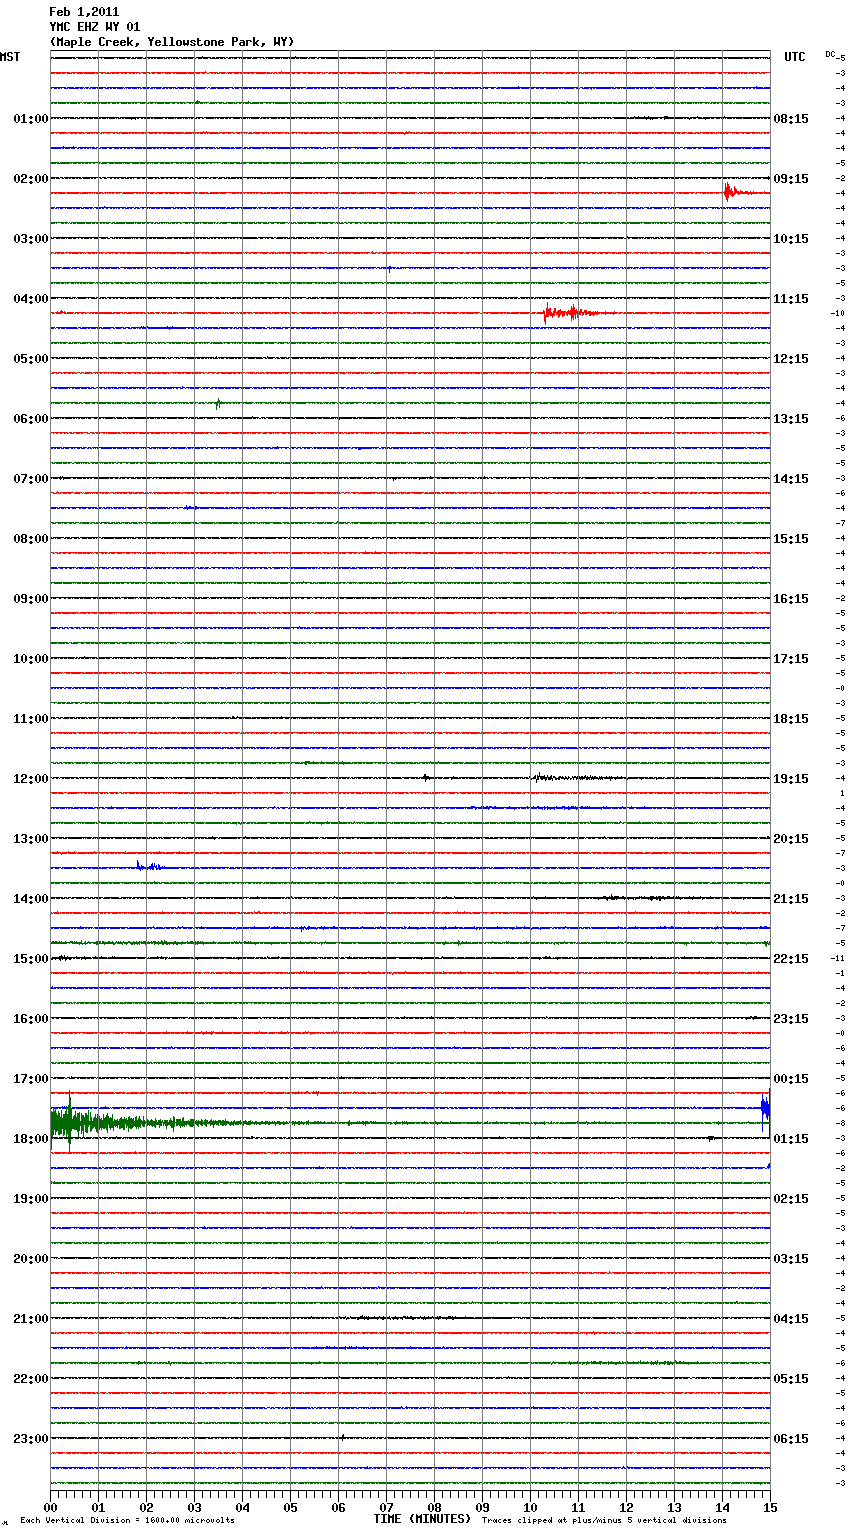This screenshot has width=850, height=1534.
Task: Click the 13:00 MST time label
Action: click(x=31, y=838)
